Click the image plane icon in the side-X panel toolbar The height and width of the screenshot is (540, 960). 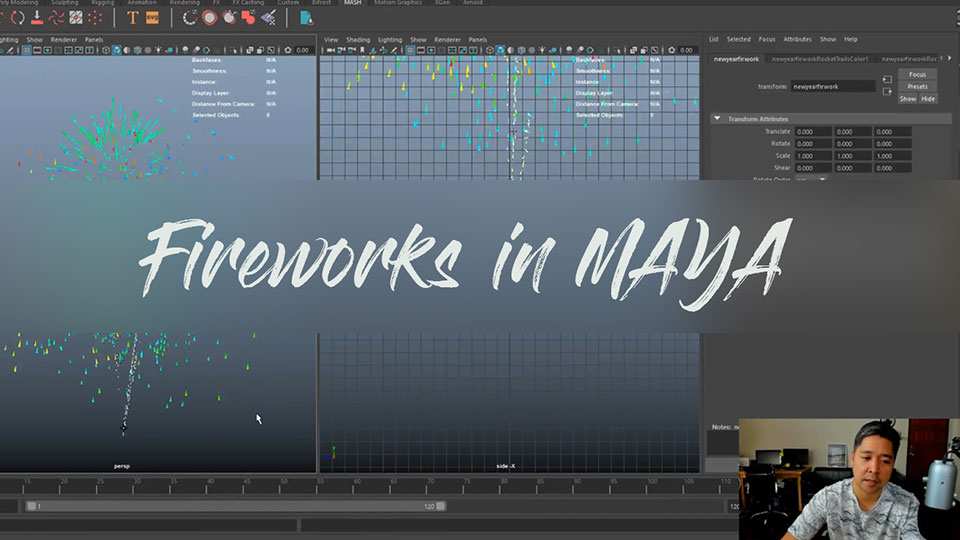click(x=373, y=50)
